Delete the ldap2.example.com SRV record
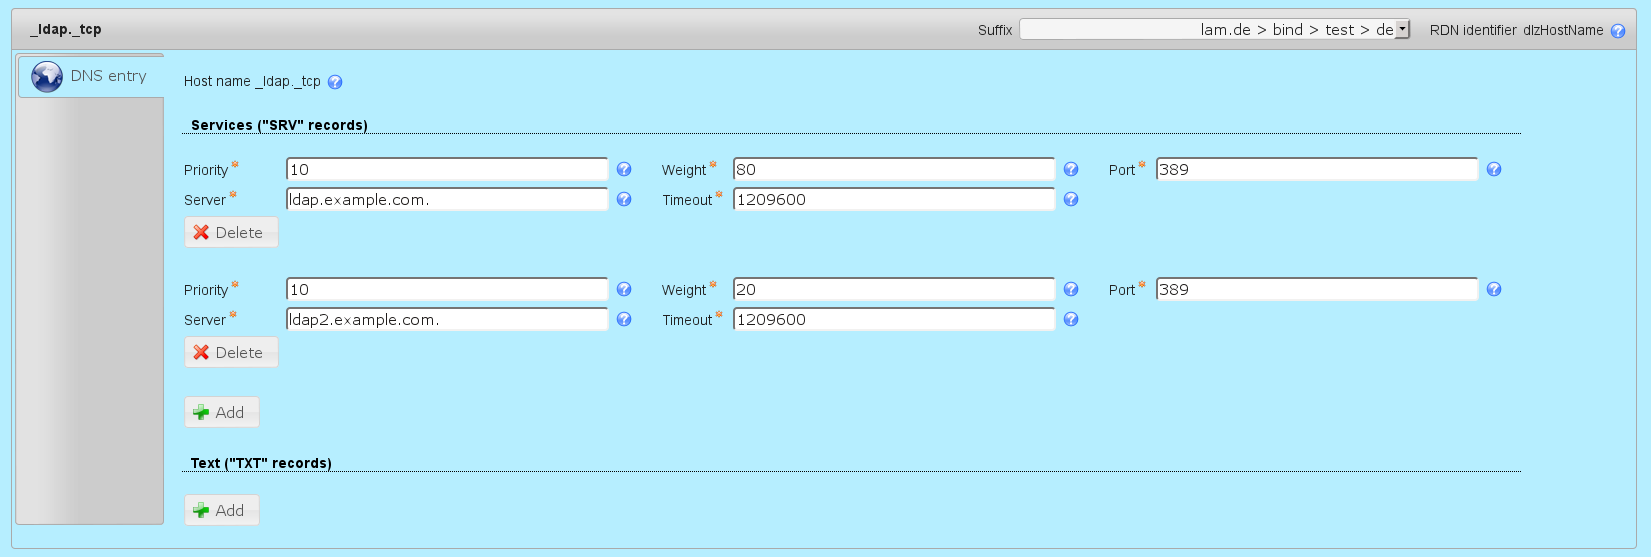The height and width of the screenshot is (557, 1651). point(231,353)
